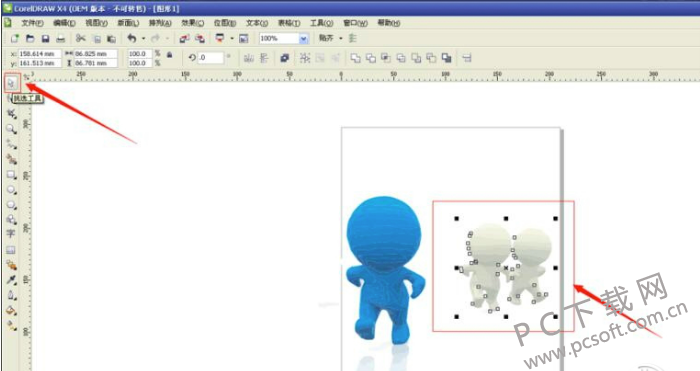Viewport: 700px width, 371px height.
Task: Select the Outline pen tool
Action: (11, 295)
